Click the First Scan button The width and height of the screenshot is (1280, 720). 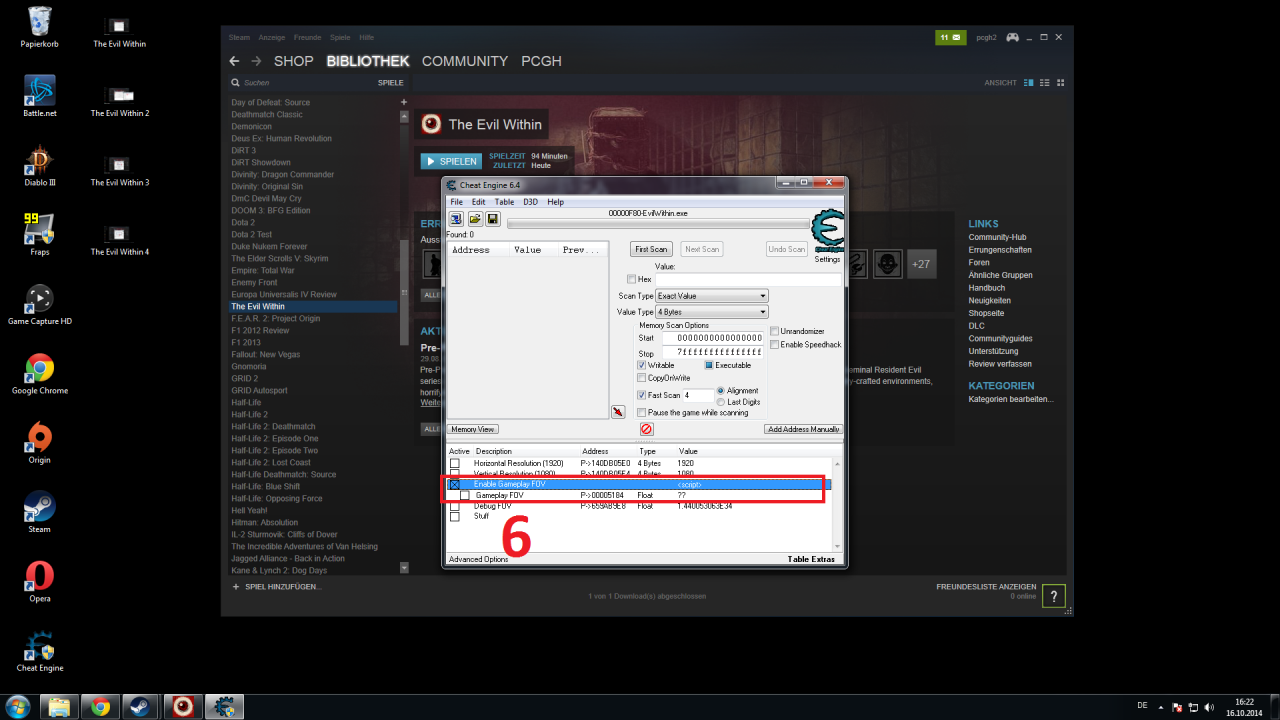pyautogui.click(x=651, y=249)
